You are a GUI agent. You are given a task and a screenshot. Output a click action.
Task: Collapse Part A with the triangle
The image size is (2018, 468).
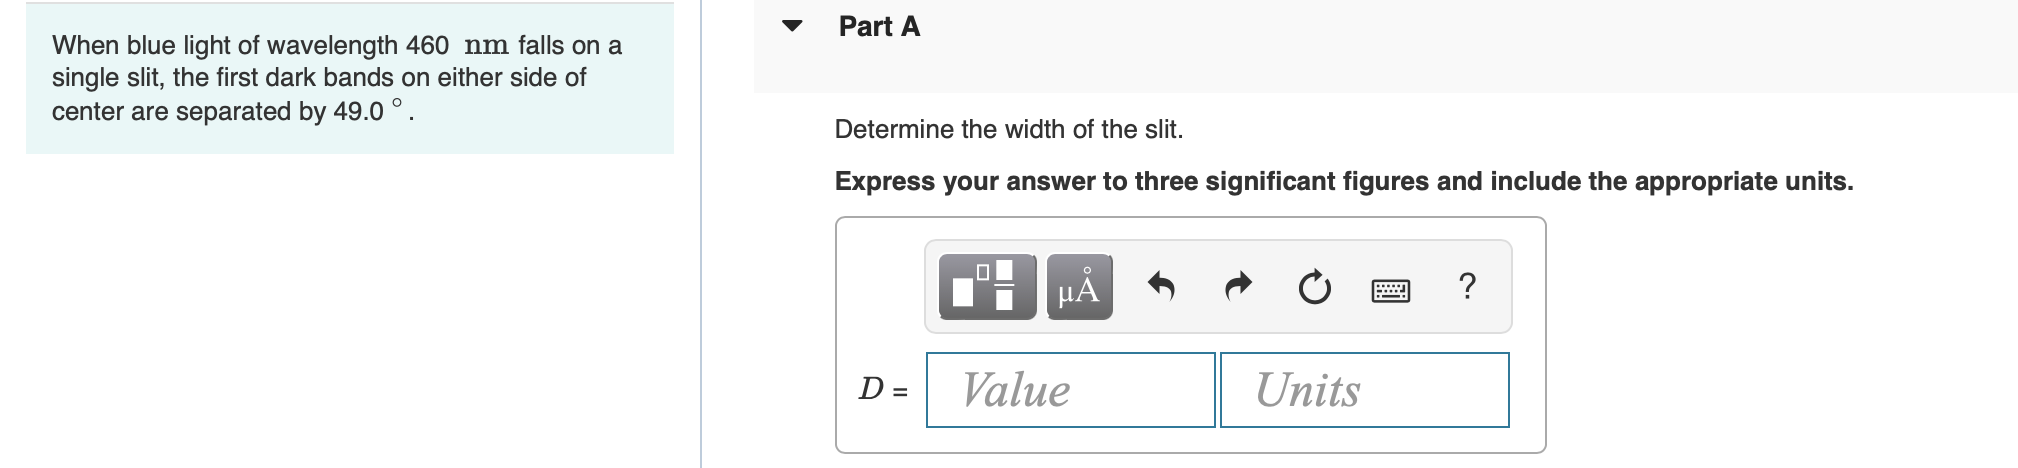pos(793,27)
